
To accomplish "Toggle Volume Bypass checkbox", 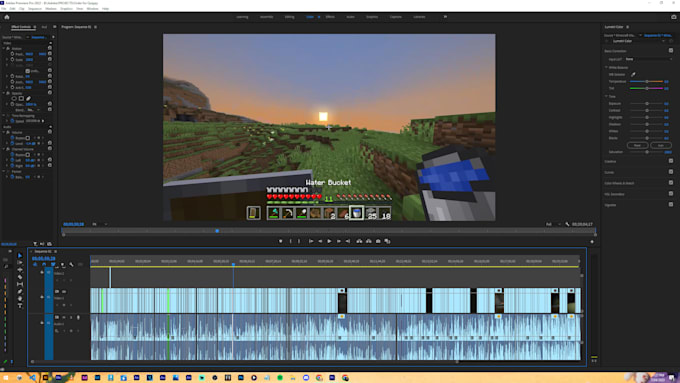I will tap(27, 137).
